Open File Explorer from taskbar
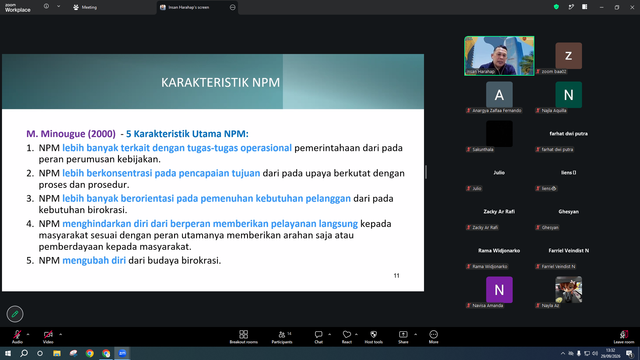The image size is (640, 360). [x=57, y=353]
